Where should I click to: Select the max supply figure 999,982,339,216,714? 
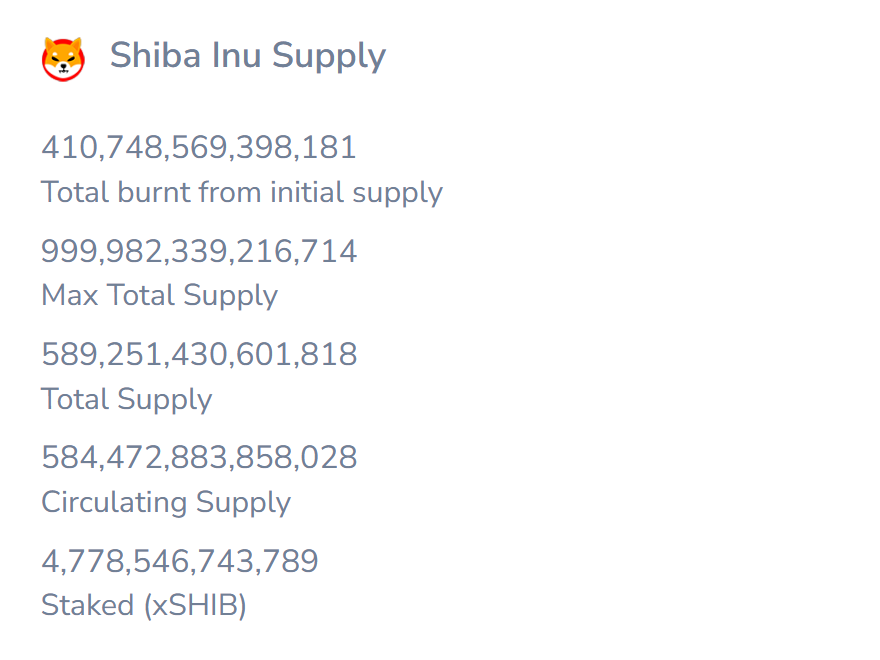point(199,251)
